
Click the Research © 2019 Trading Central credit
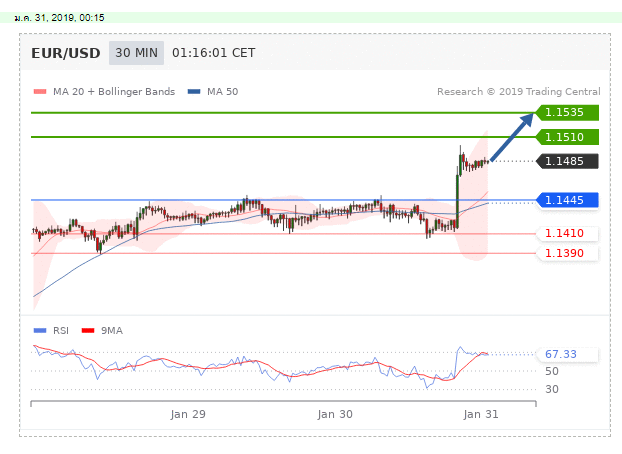519,92
